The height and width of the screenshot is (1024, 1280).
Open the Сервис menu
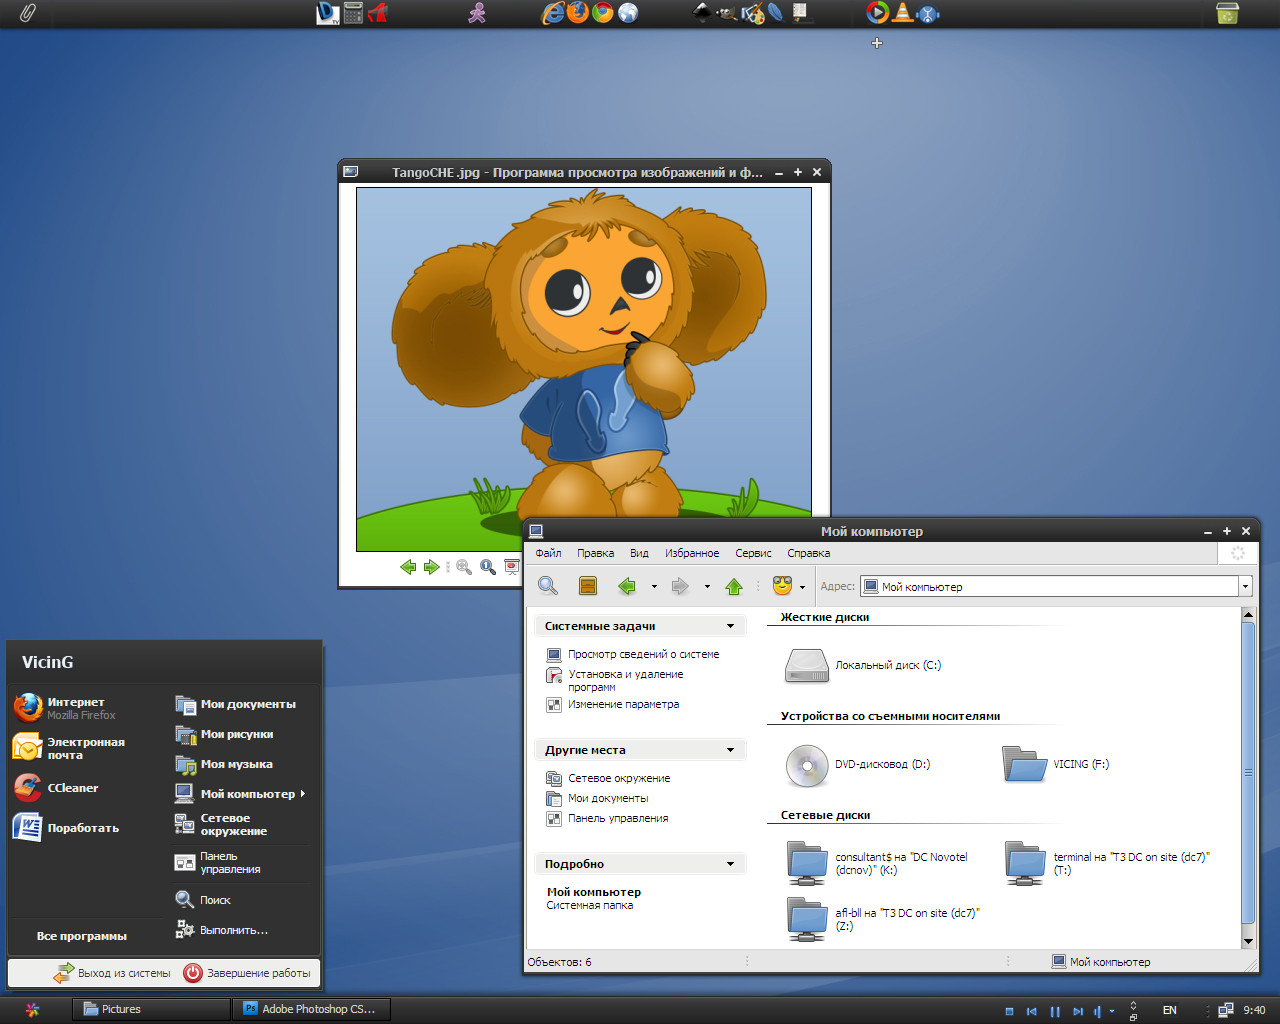[x=753, y=553]
